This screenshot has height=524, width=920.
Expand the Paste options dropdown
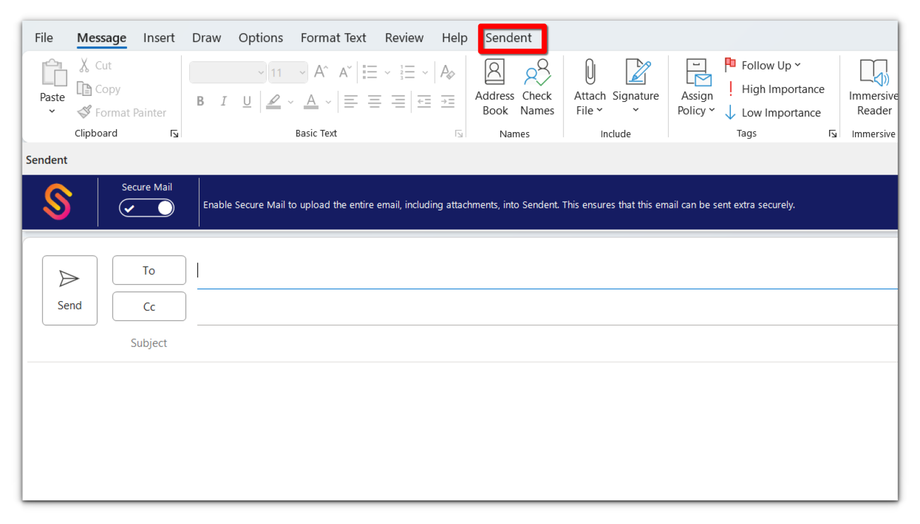pos(52,111)
